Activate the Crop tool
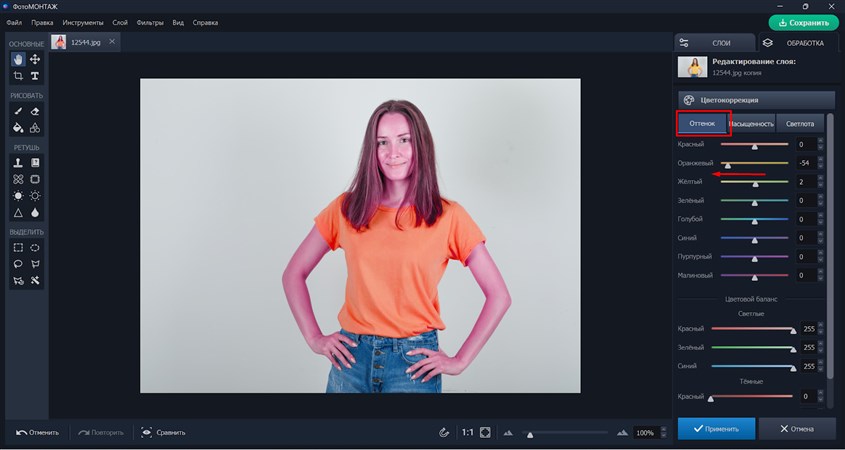845x450 pixels. 18,76
